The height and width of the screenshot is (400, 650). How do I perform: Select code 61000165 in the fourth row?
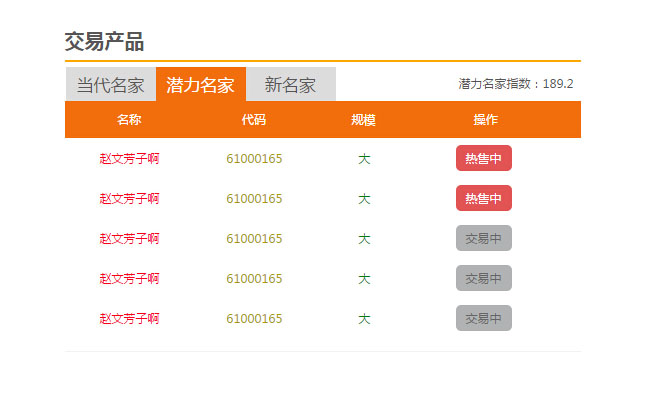pos(254,278)
